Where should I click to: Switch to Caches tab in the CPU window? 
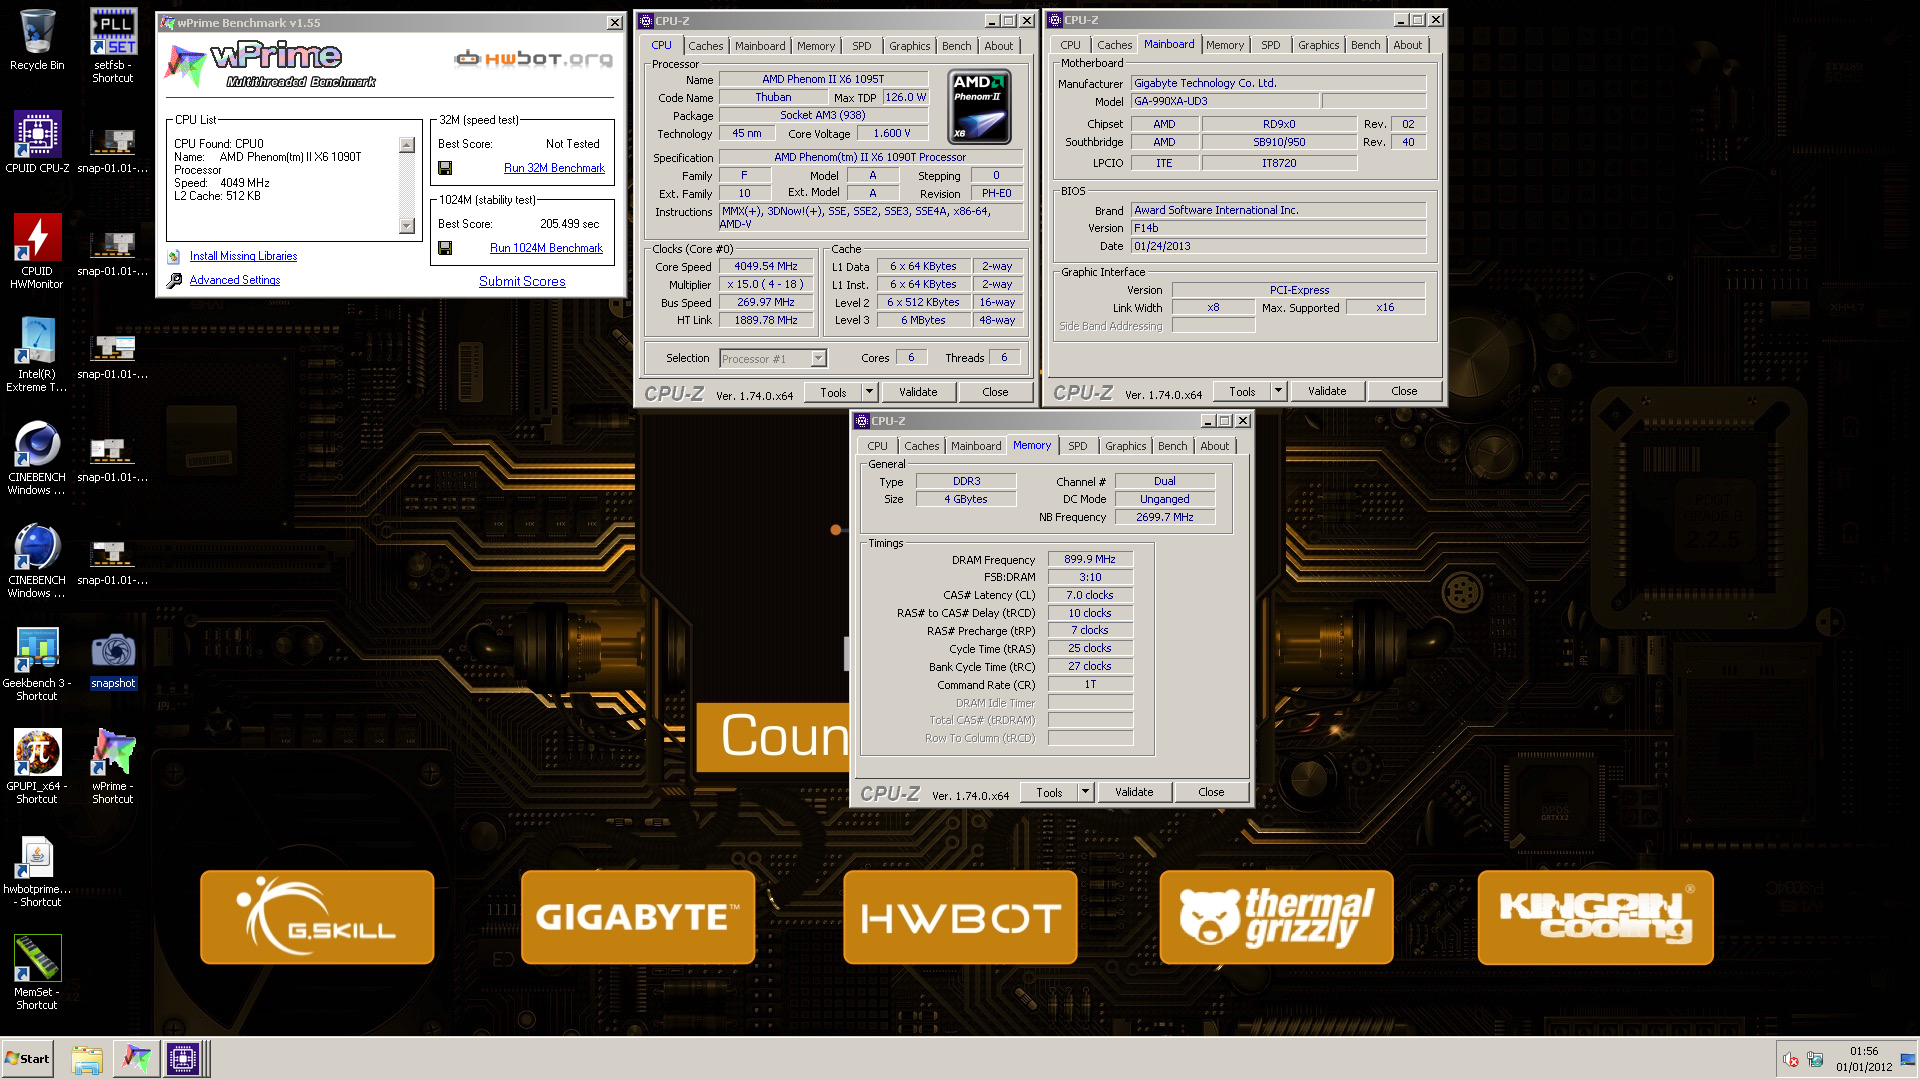coord(705,46)
